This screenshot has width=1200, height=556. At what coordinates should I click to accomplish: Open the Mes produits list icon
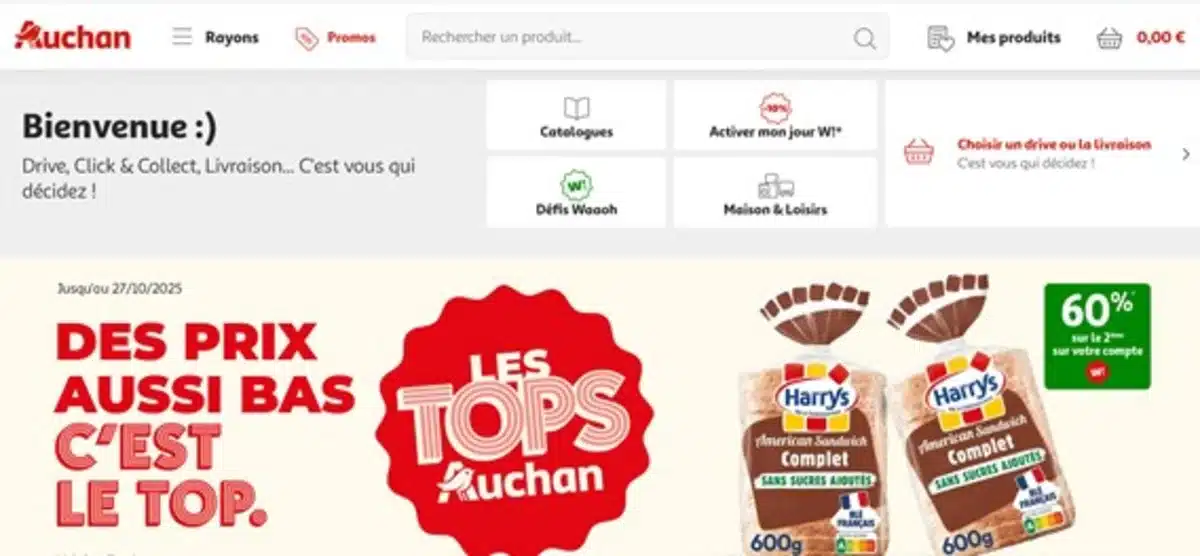[x=940, y=38]
